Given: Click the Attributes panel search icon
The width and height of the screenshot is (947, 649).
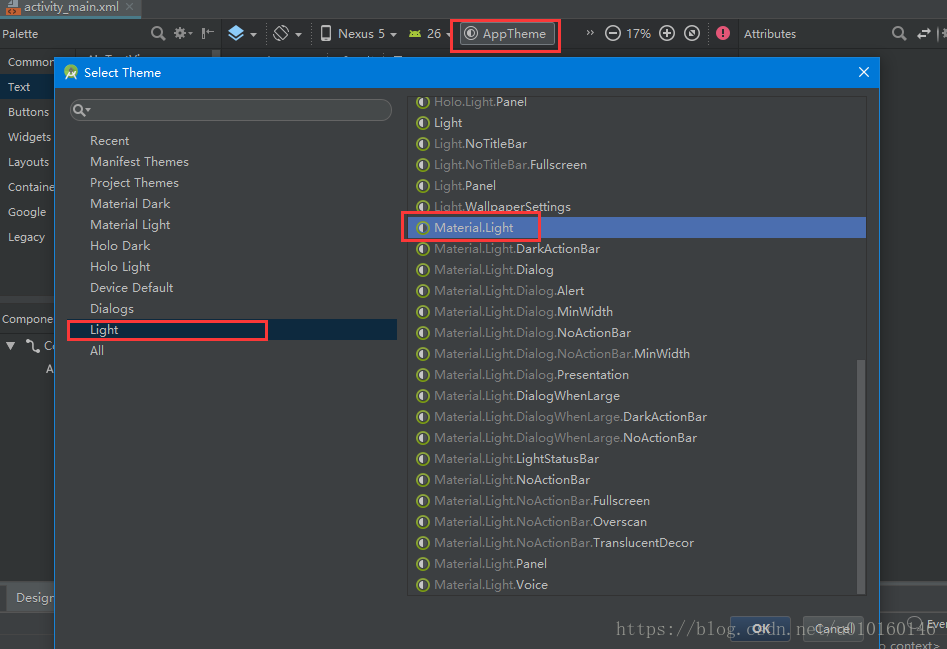Looking at the screenshot, I should [899, 33].
